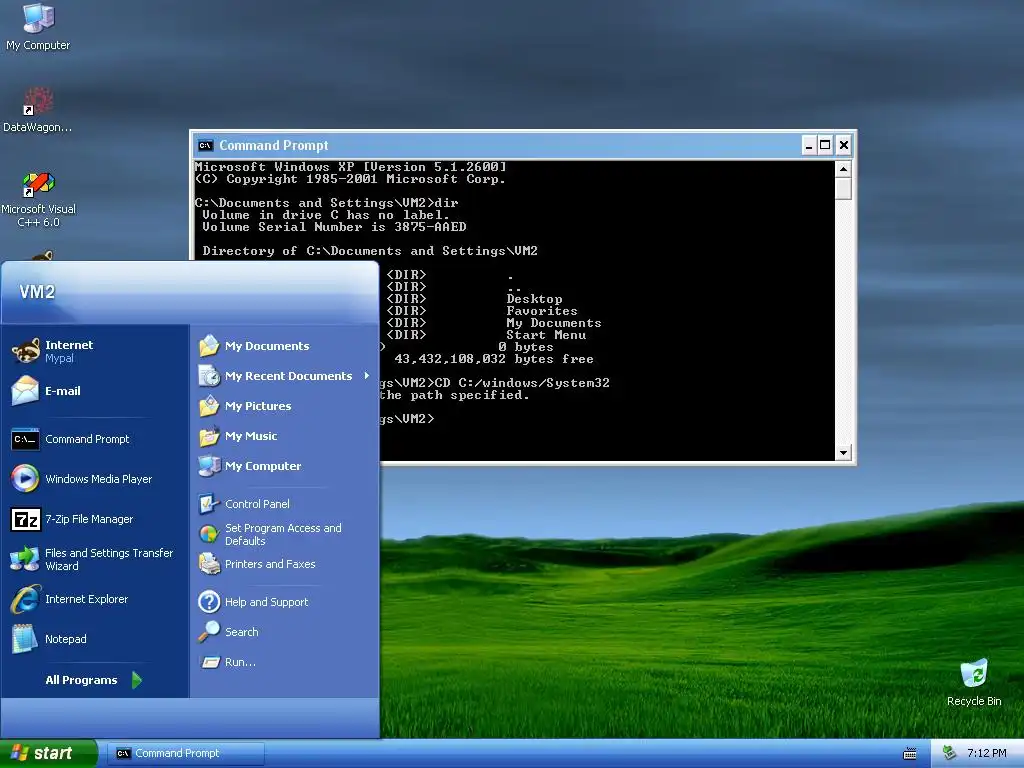Open My Music folder icon

(x=209, y=436)
